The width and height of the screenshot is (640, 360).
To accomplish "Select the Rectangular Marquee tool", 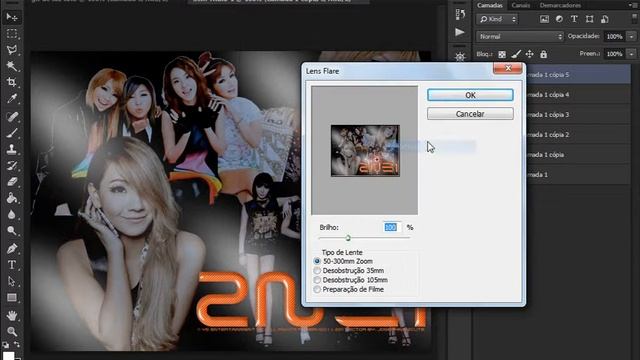I will tap(12, 33).
